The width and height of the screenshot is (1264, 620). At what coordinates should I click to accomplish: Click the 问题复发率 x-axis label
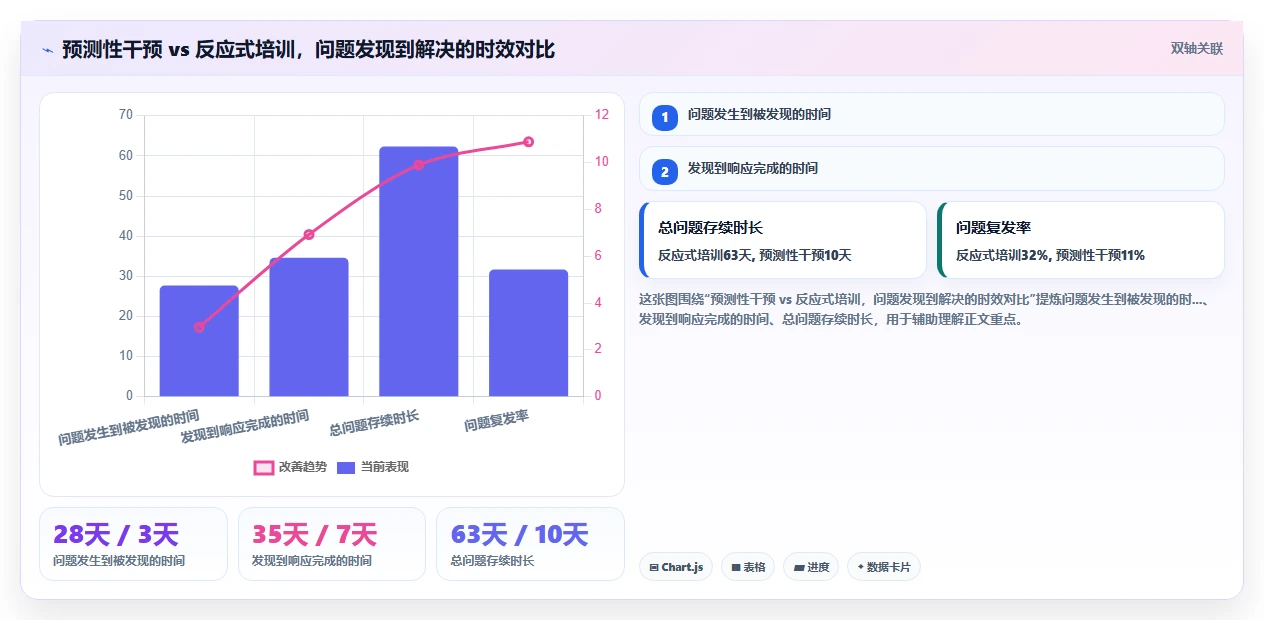tap(497, 422)
